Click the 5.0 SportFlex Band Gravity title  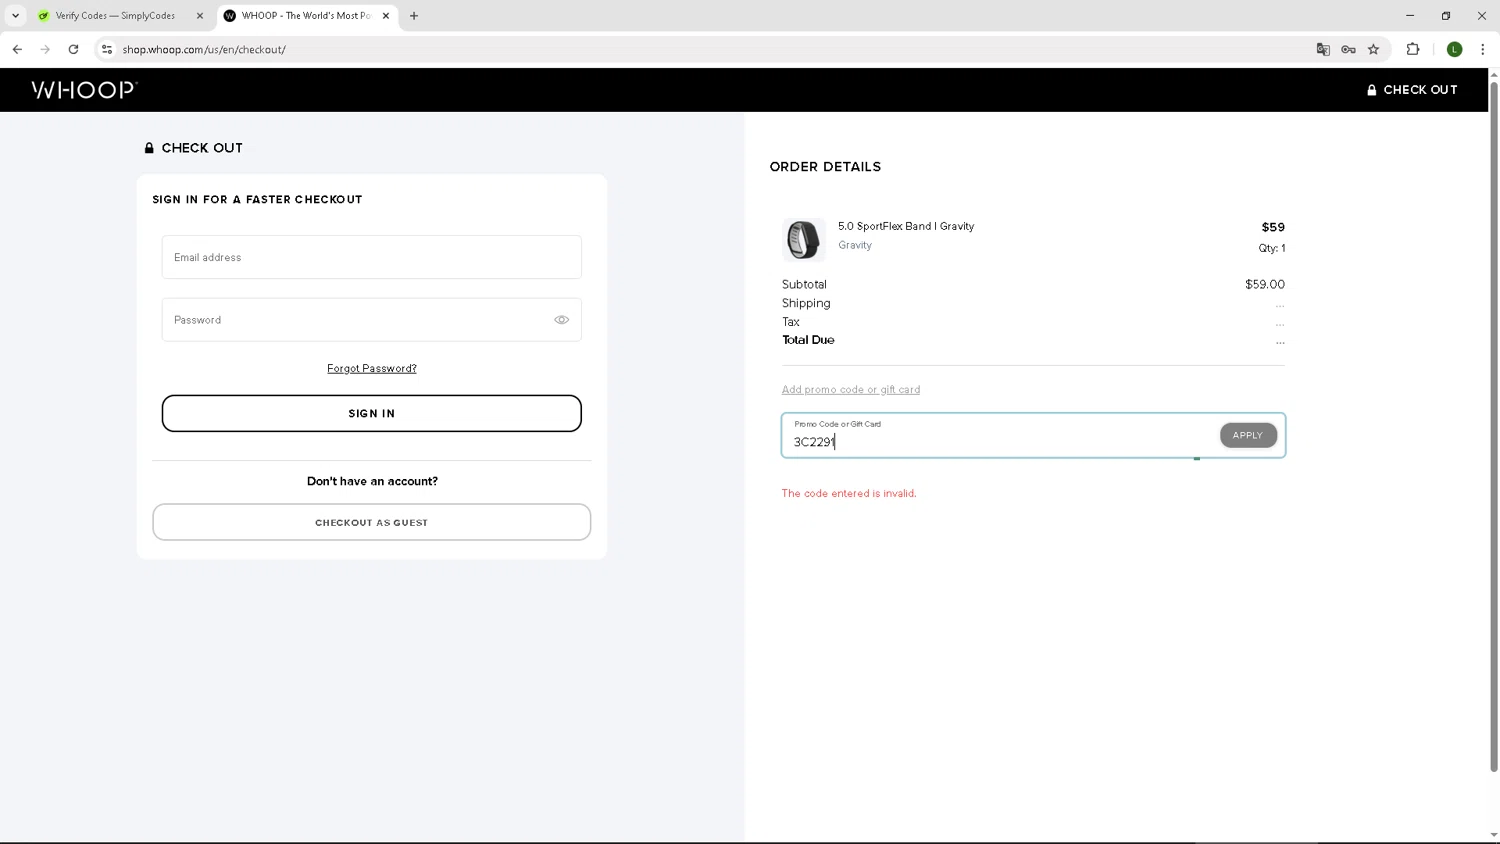[x=906, y=226]
